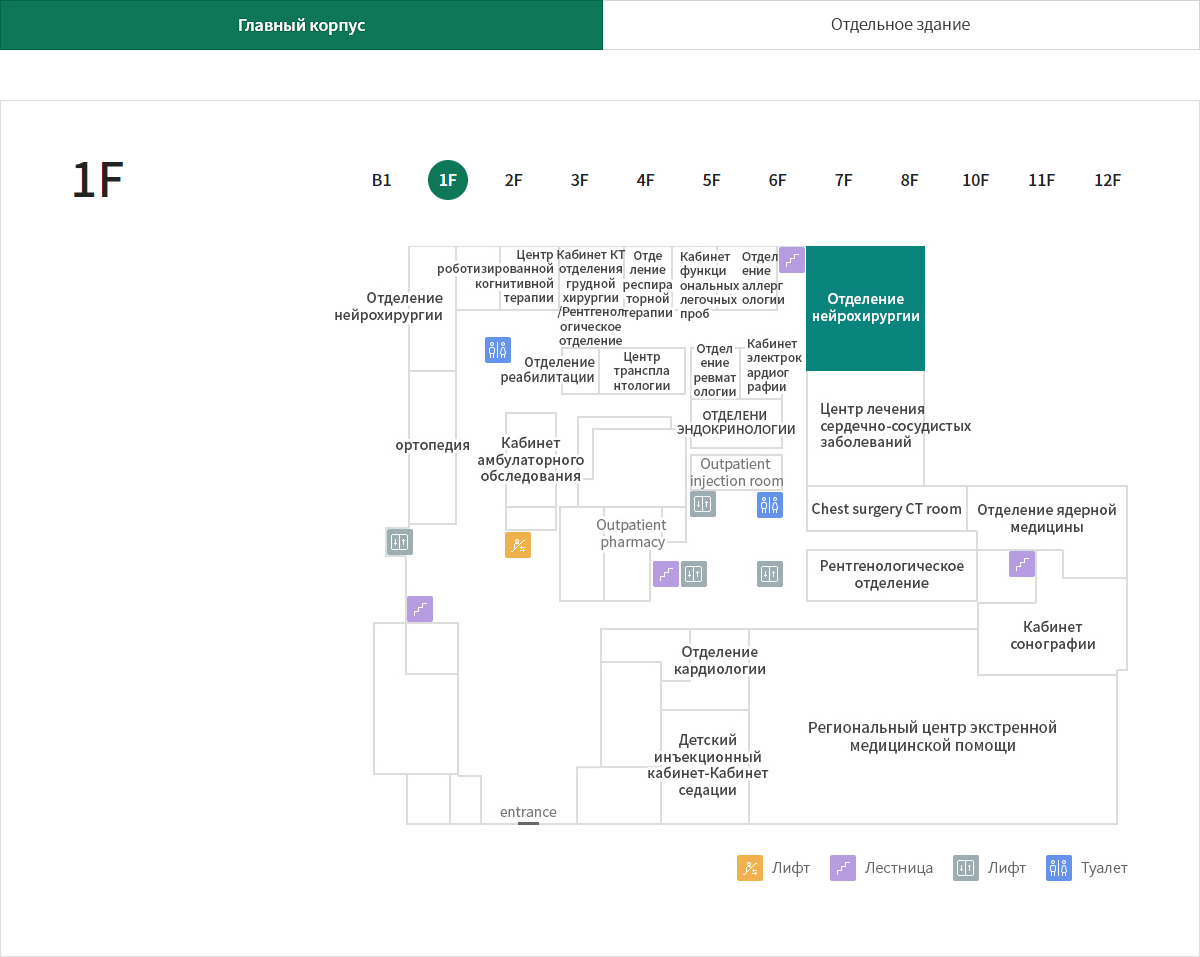The width and height of the screenshot is (1200, 957).
Task: Click the purple Лестница icon in the legend
Action: [843, 868]
